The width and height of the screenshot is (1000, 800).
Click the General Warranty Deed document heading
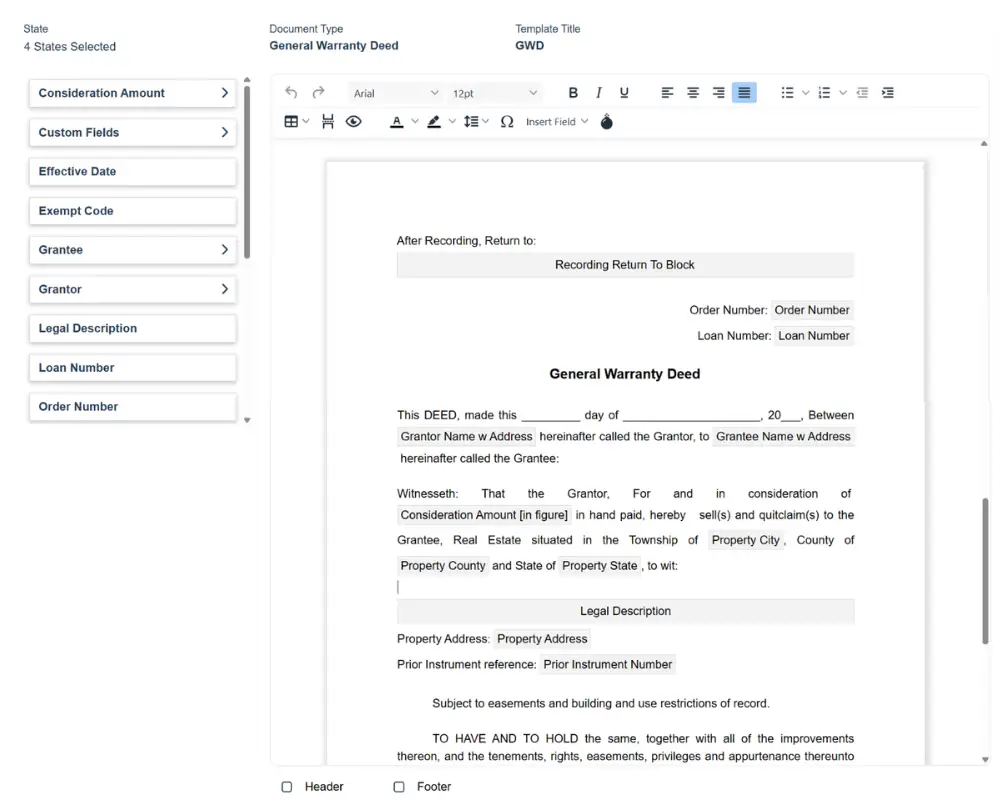click(x=625, y=374)
